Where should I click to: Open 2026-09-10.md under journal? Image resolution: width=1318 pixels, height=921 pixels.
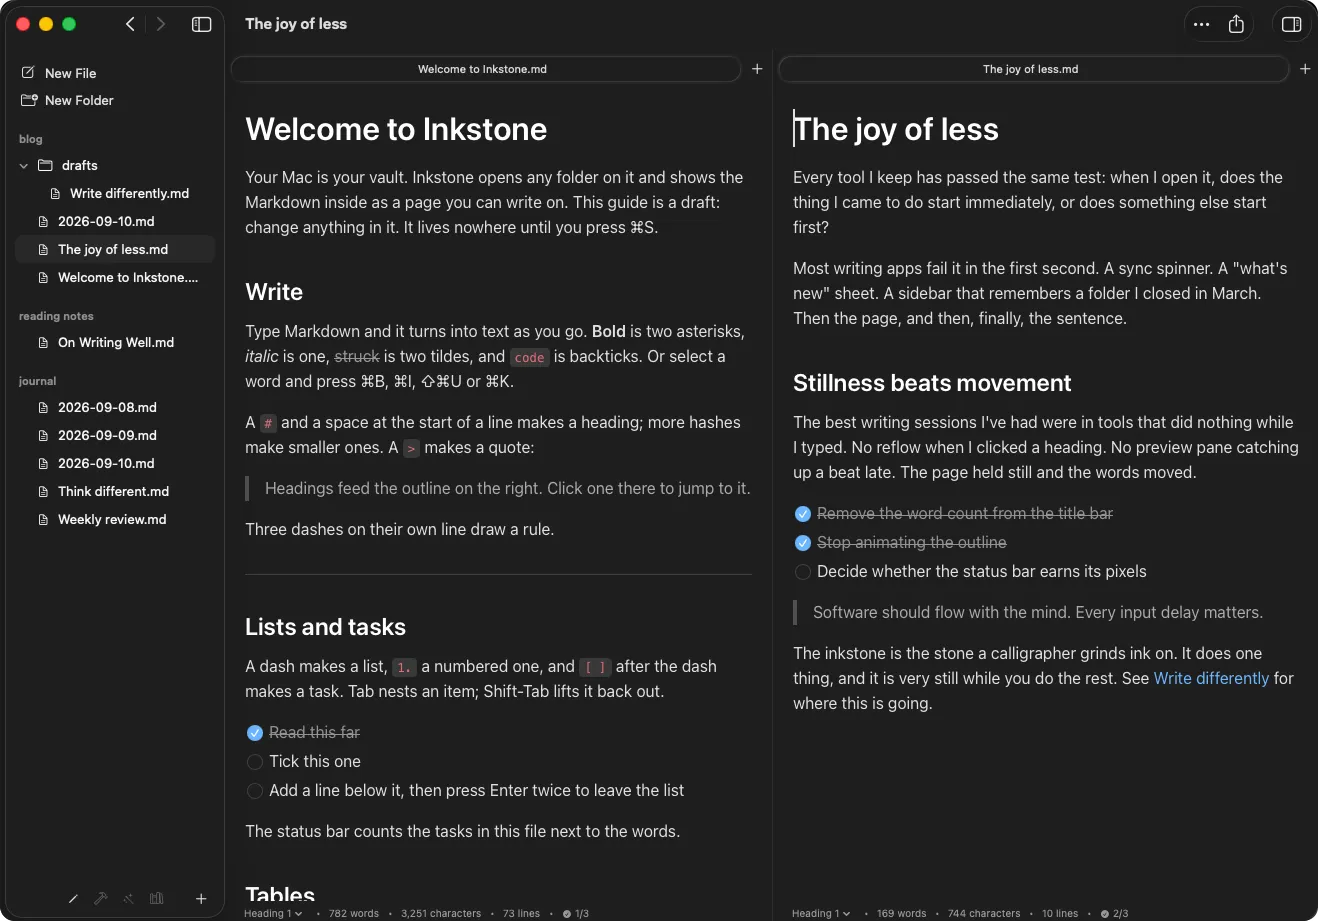click(115, 463)
